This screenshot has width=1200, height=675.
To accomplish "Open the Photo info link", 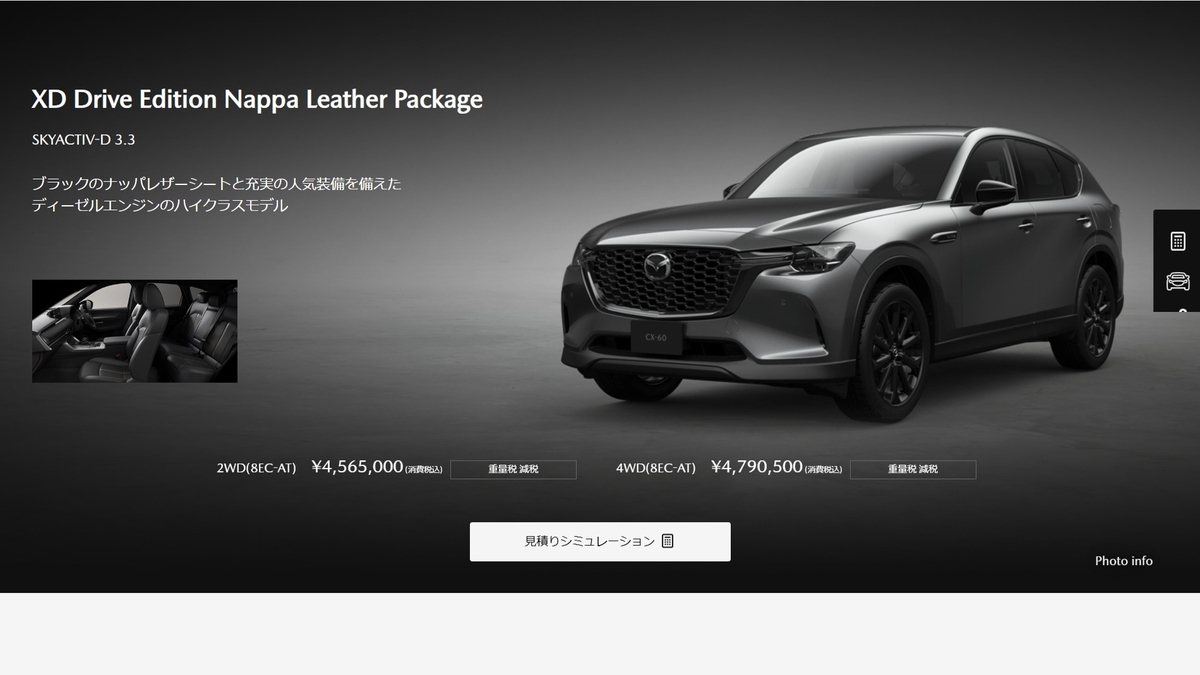I will click(1124, 561).
